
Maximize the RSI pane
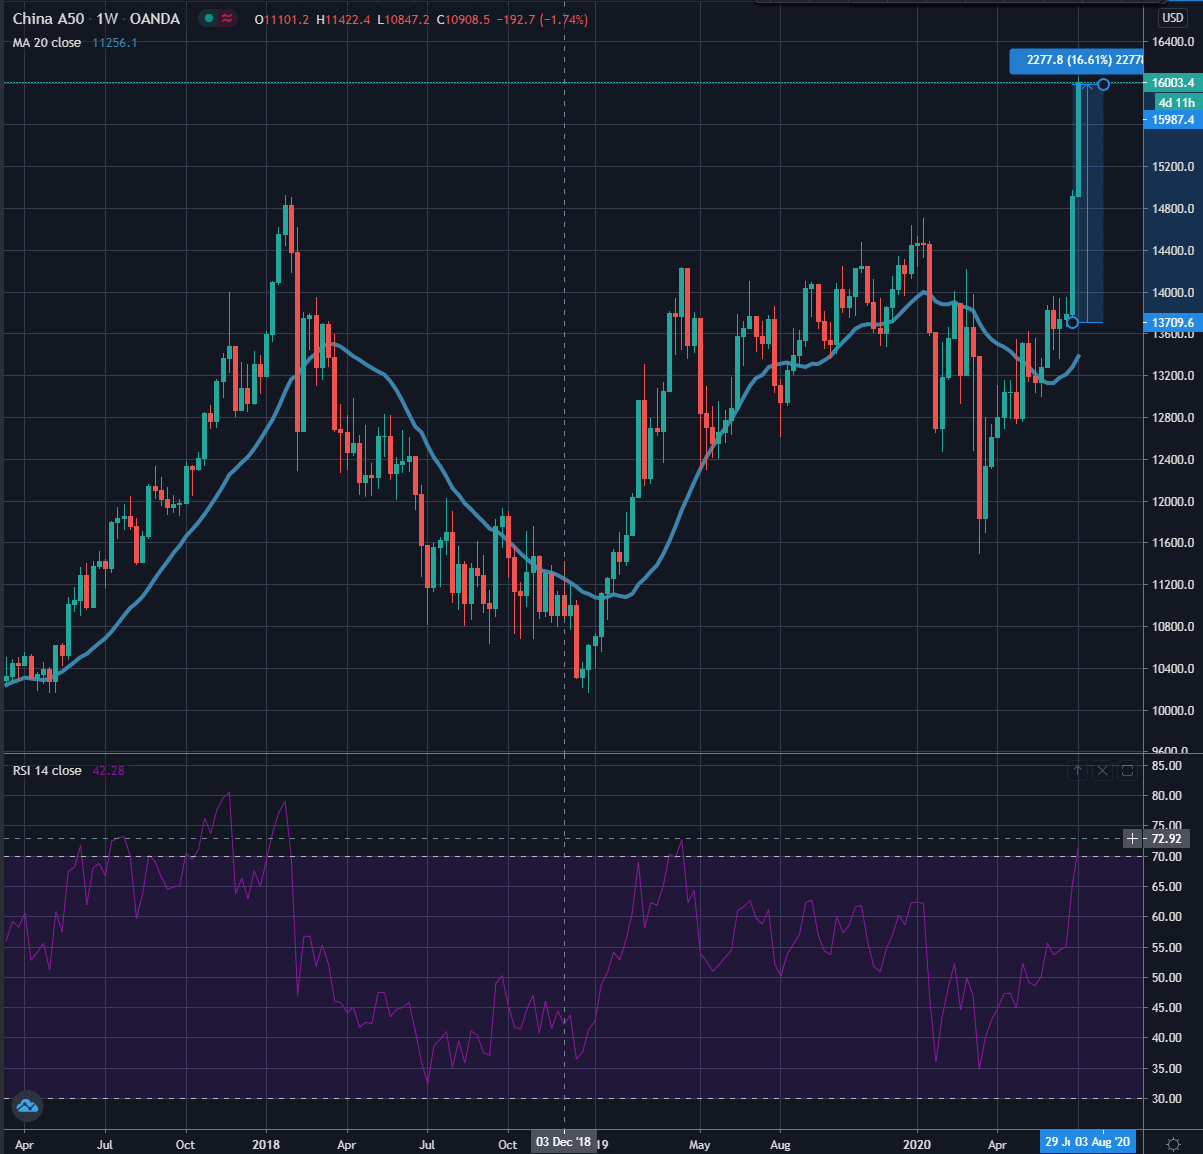pos(1127,770)
